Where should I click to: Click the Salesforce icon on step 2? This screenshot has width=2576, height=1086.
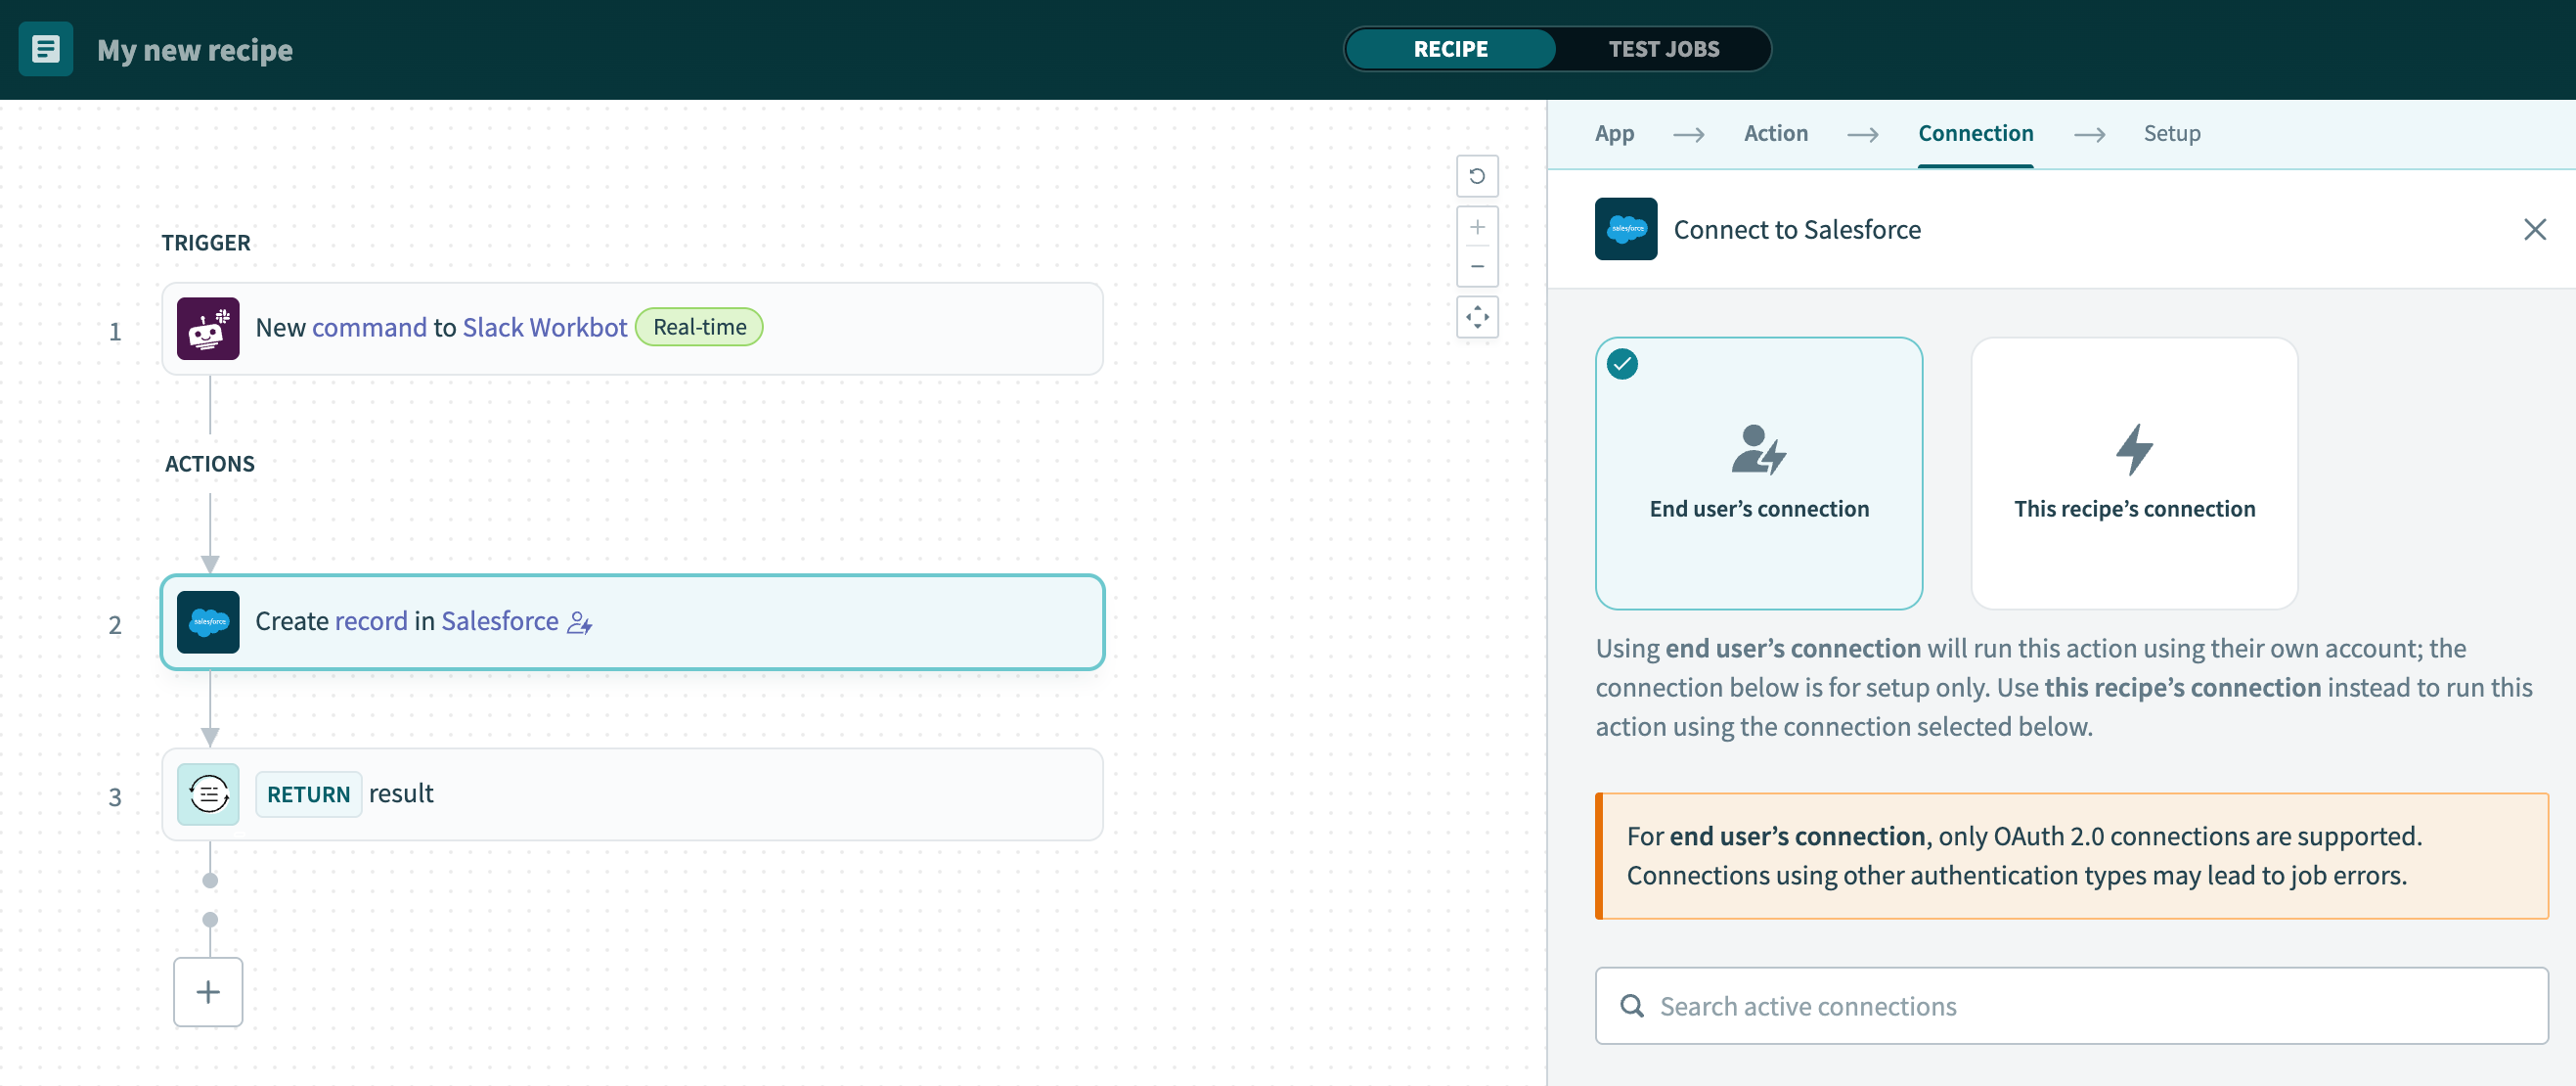click(x=208, y=621)
